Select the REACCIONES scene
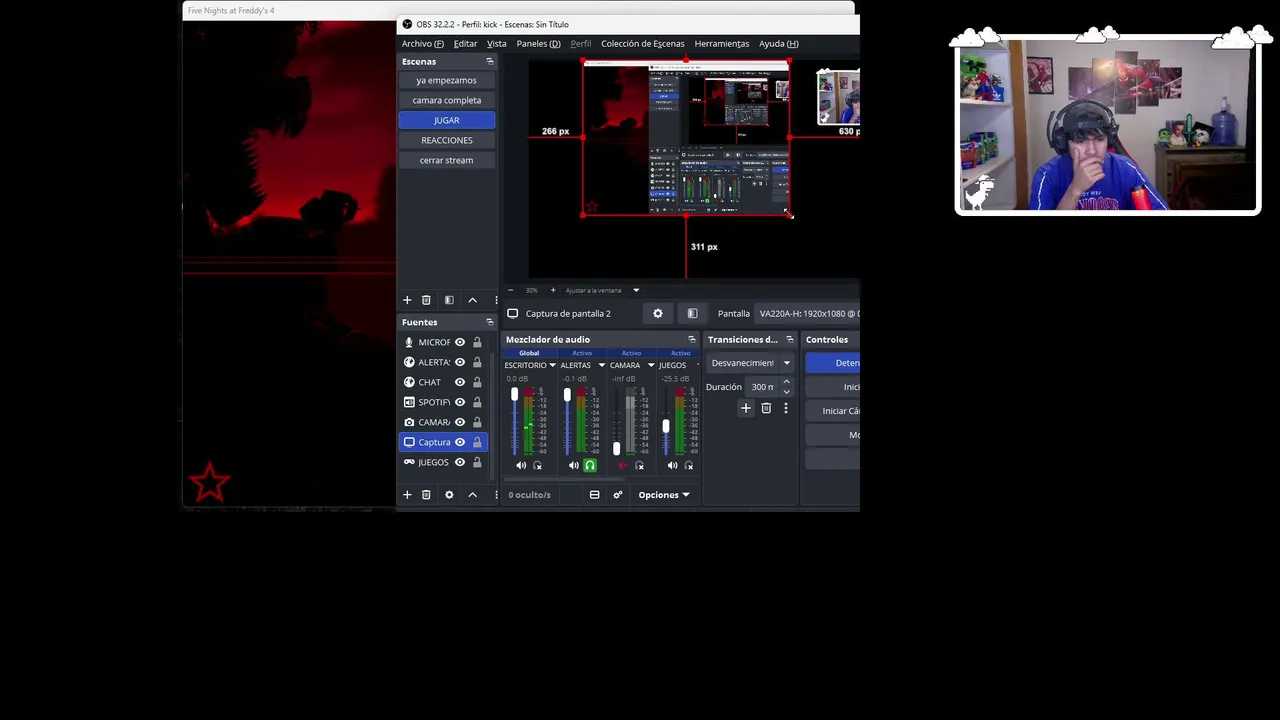This screenshot has height=720, width=1280. tap(447, 140)
